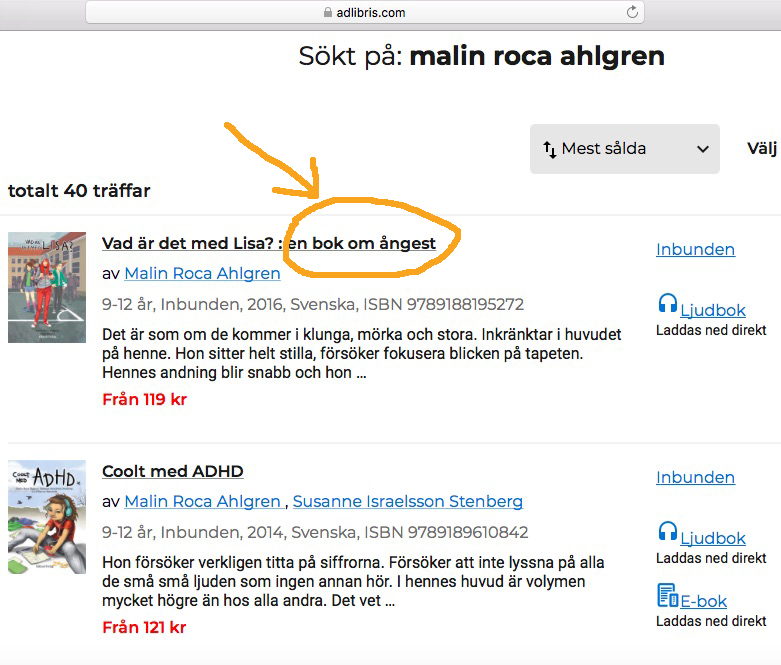Open author Malin Roca Ahlgren under Lisa book

pos(202,273)
